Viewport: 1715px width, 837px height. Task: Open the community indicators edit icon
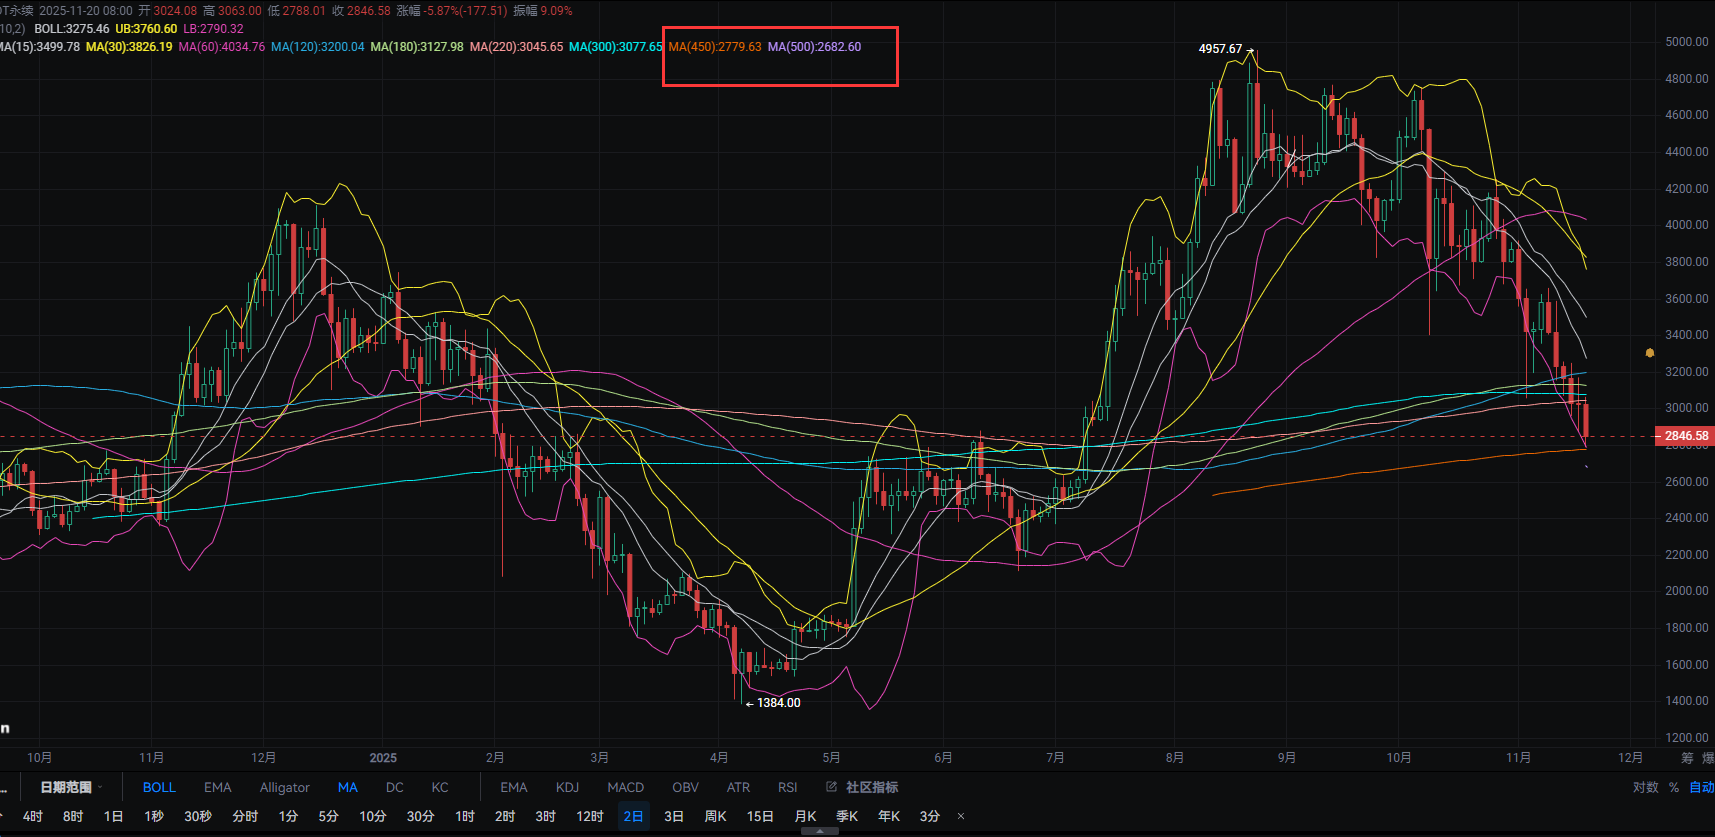(x=831, y=787)
